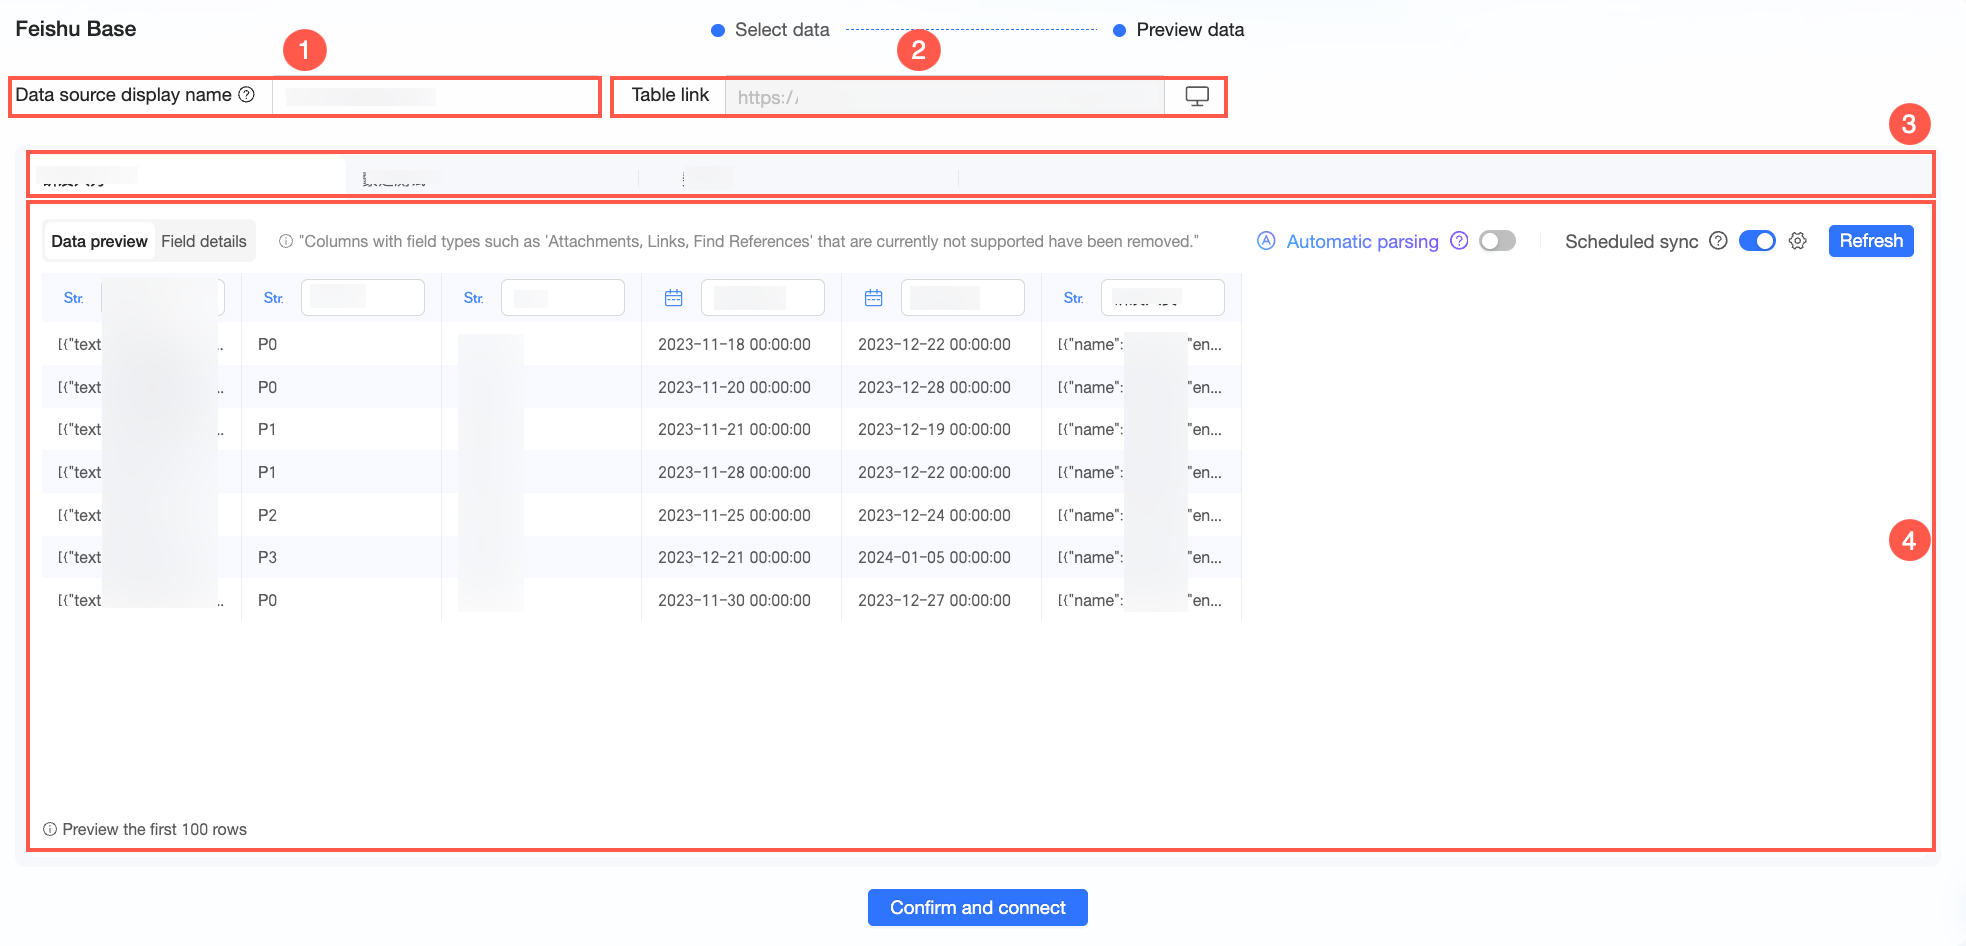Change the last column Str. type
Viewport: 1966px width, 946px height.
1074,298
